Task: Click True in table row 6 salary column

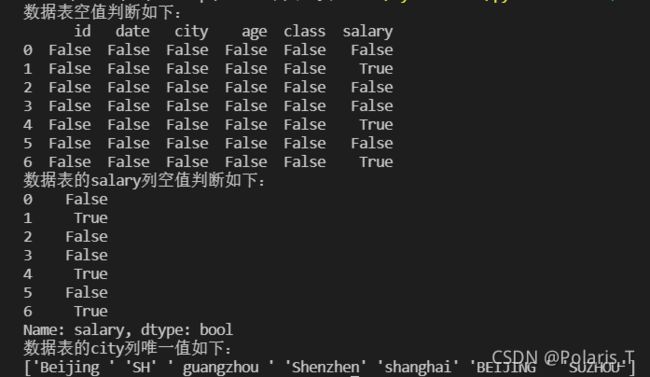Action: pyautogui.click(x=376, y=162)
